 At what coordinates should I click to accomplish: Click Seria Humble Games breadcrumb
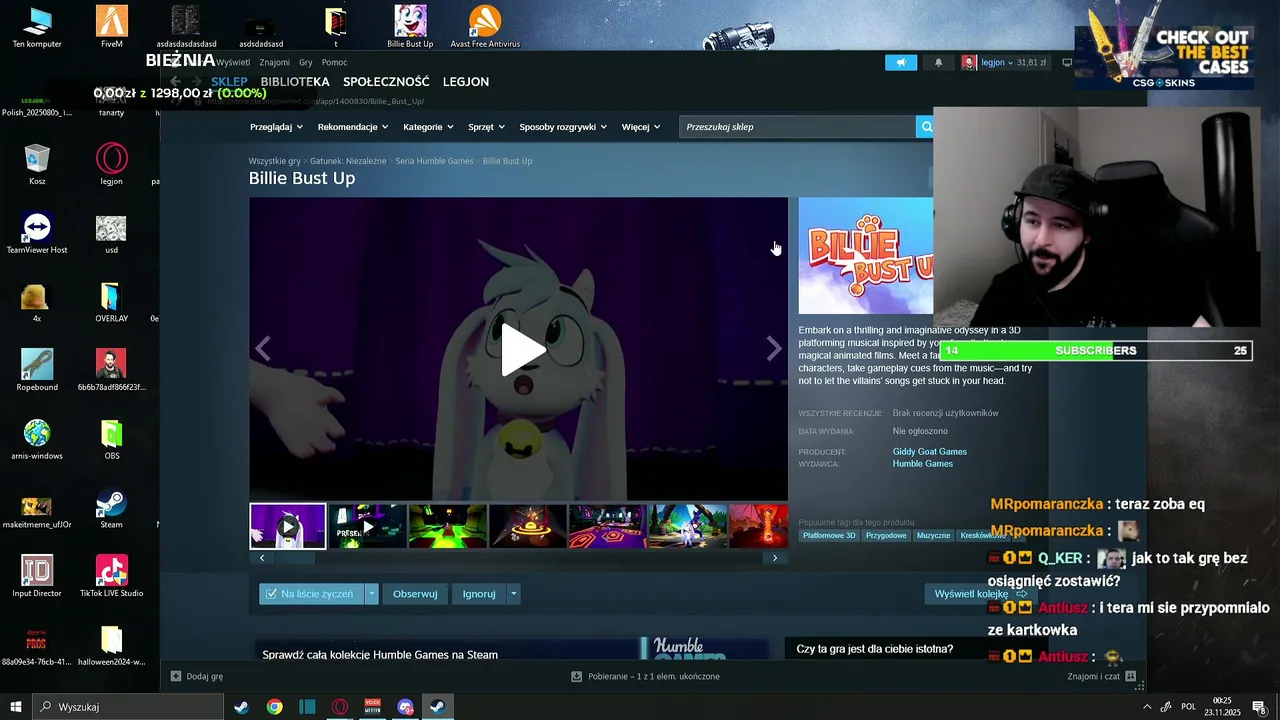point(434,161)
